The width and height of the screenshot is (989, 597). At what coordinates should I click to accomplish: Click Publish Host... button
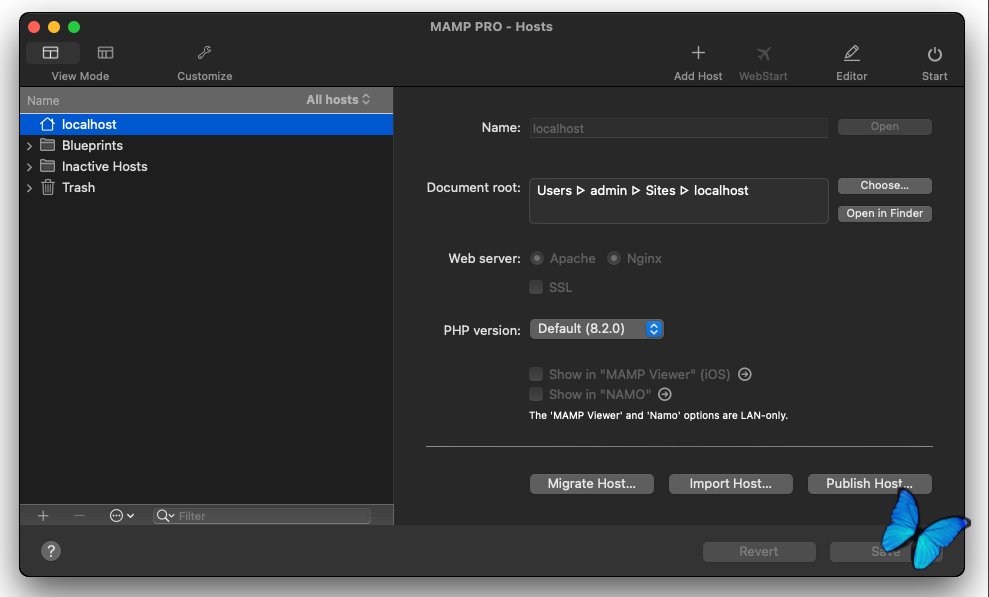[869, 484]
